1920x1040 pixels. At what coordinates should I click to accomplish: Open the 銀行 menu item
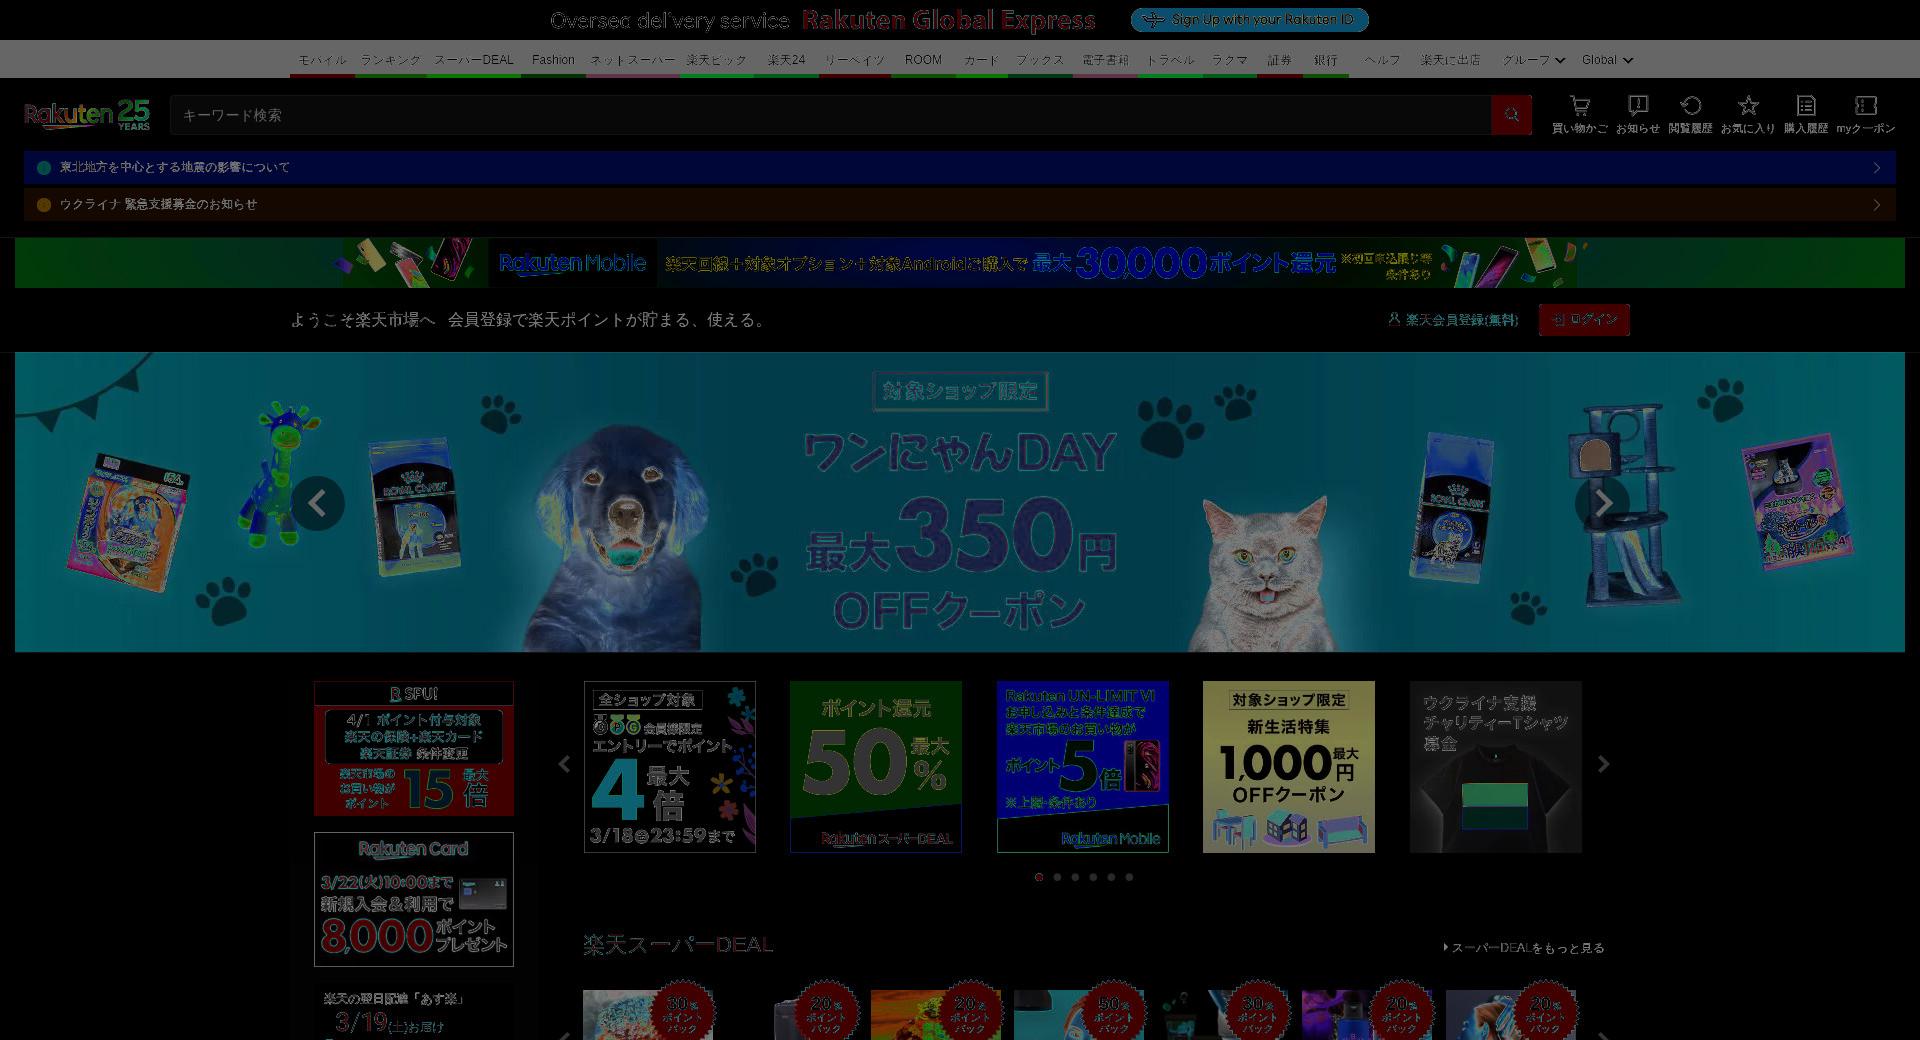pyautogui.click(x=1326, y=60)
